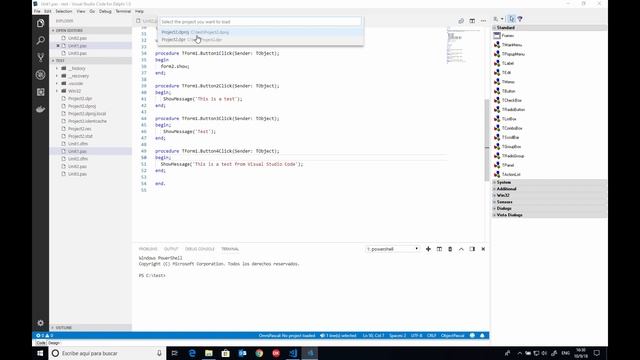Open the File menu
Image resolution: width=640 pixels, height=360 pixels.
point(37,11)
